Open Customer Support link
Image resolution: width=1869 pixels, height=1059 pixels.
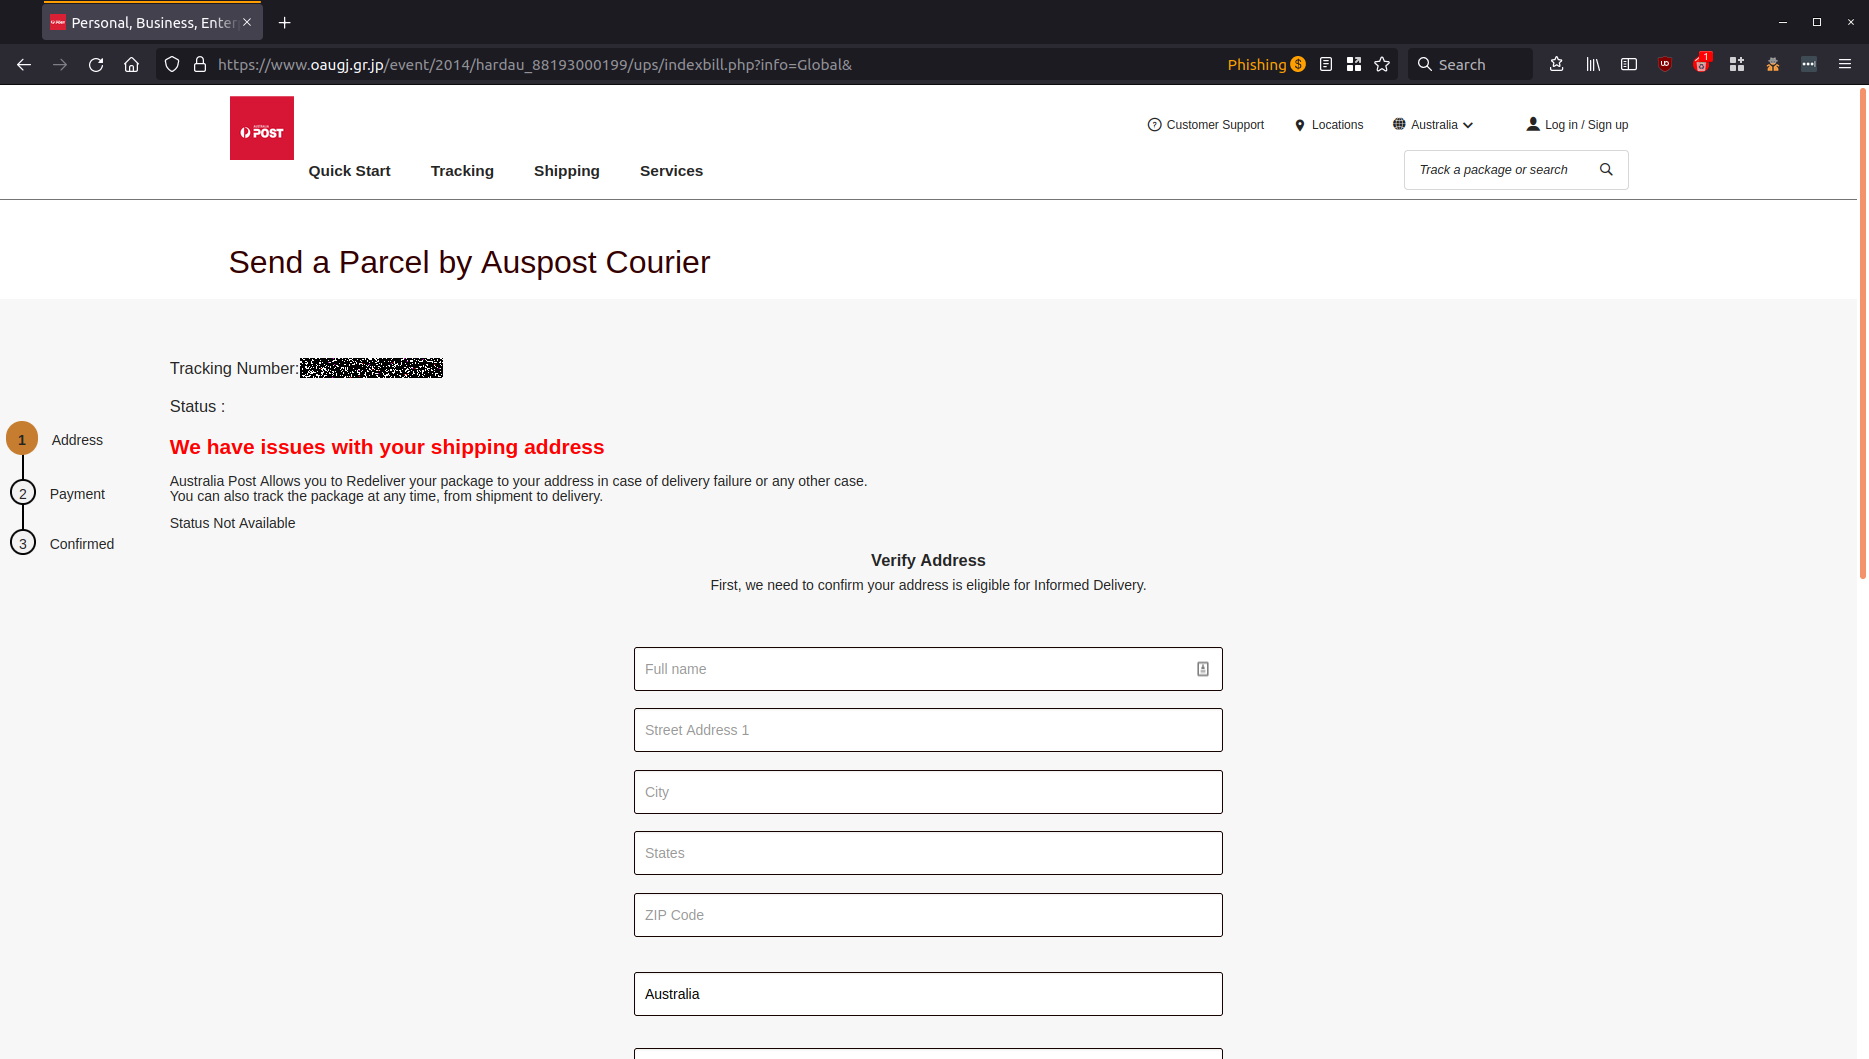click(1206, 125)
